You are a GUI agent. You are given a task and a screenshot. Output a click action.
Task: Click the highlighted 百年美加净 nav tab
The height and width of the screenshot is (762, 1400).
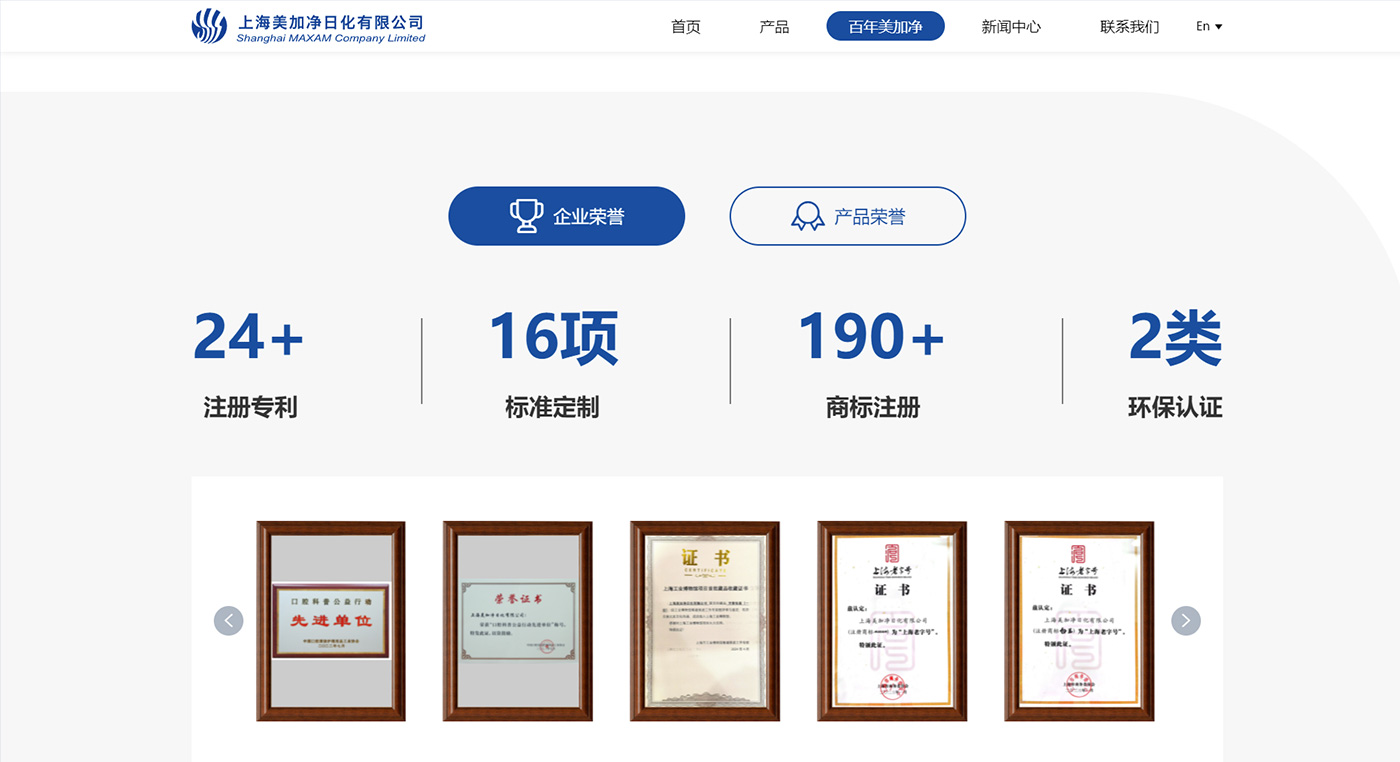(x=885, y=27)
